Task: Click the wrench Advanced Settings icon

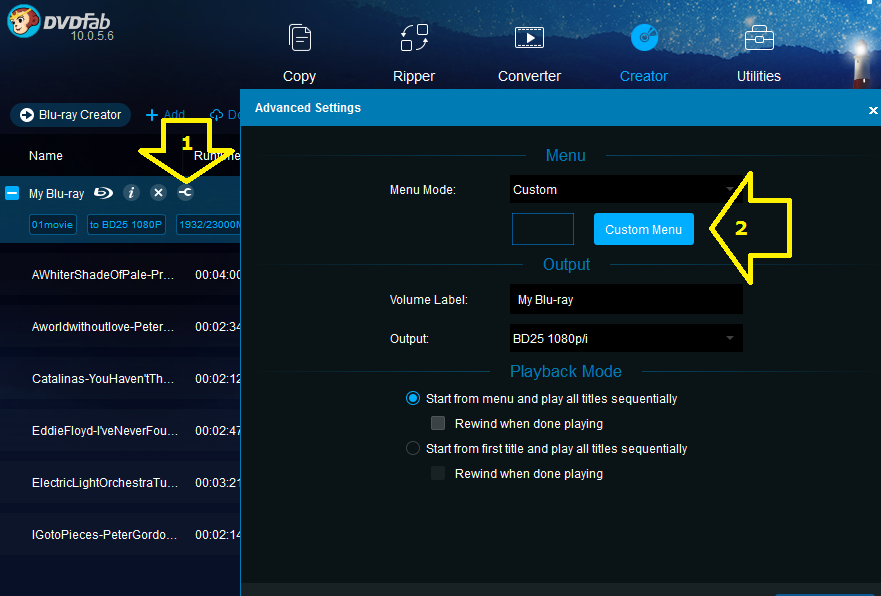Action: click(185, 193)
